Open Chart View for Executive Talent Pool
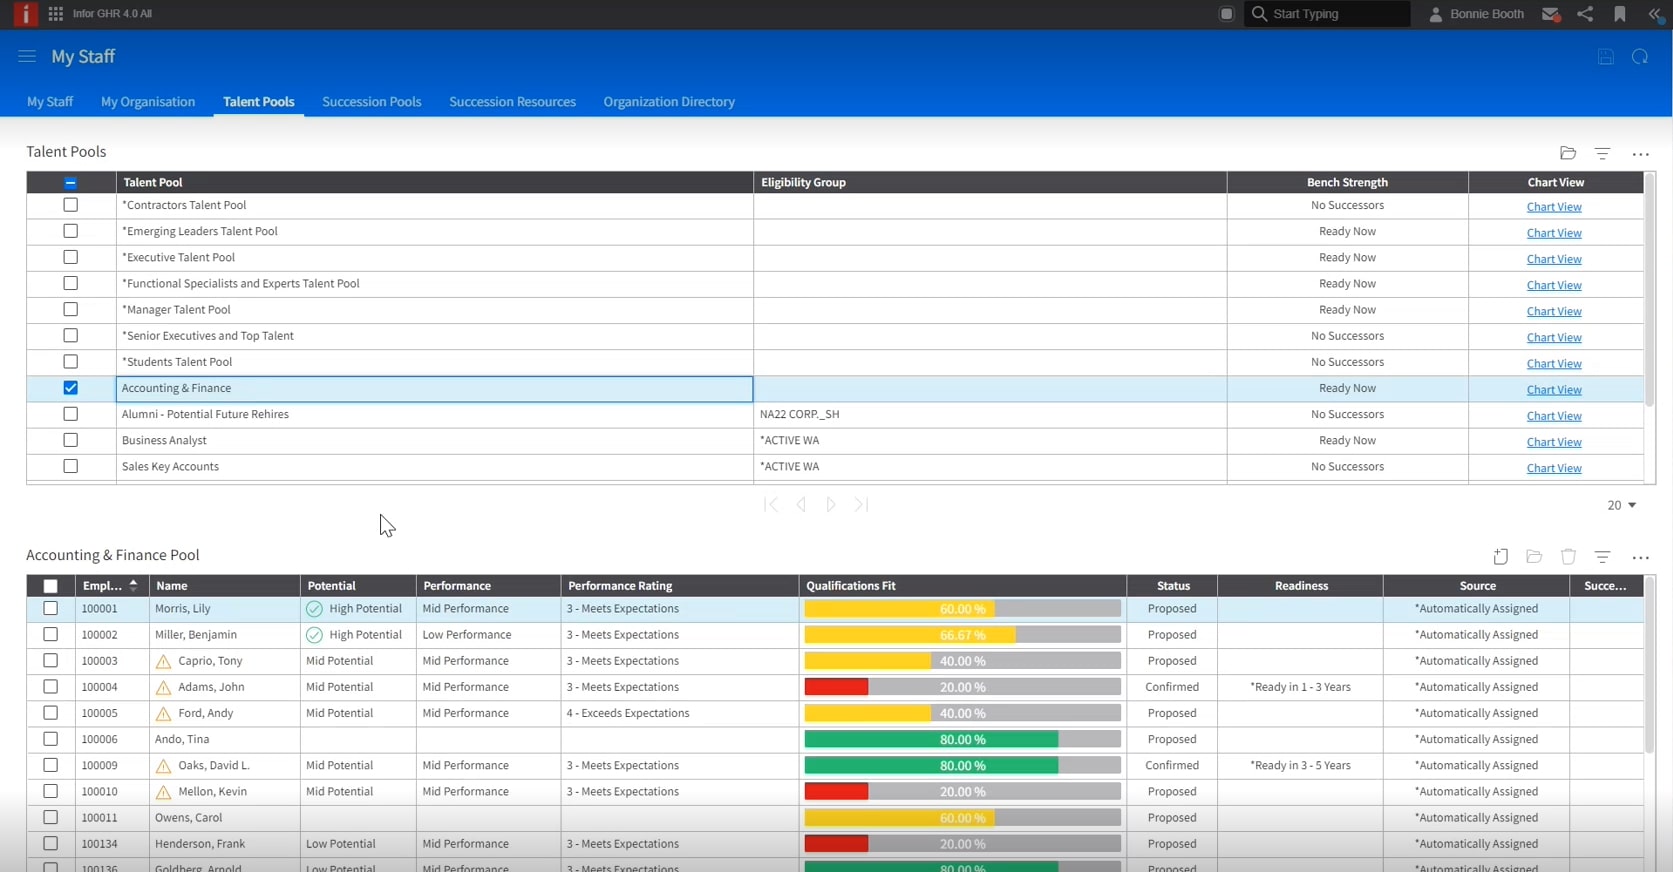The height and width of the screenshot is (872, 1673). (x=1553, y=259)
